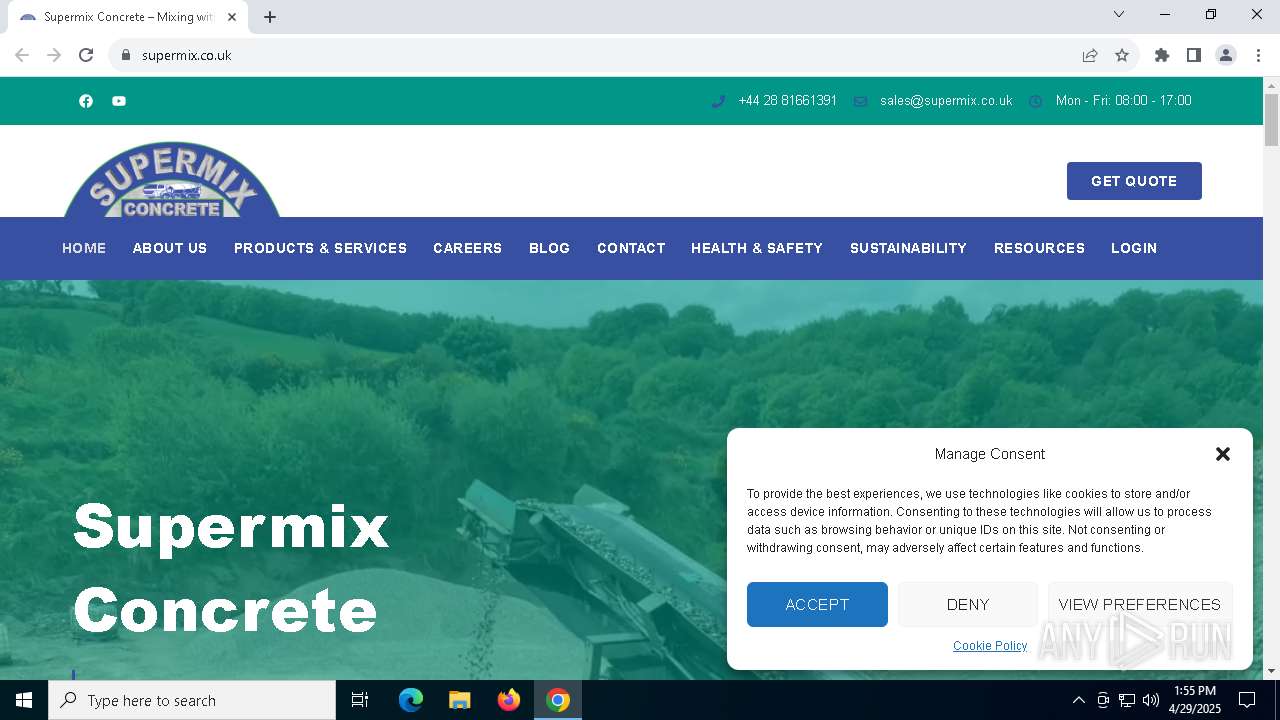The width and height of the screenshot is (1280, 720).
Task: Open the Supermix YouTube channel icon
Action: tap(119, 101)
